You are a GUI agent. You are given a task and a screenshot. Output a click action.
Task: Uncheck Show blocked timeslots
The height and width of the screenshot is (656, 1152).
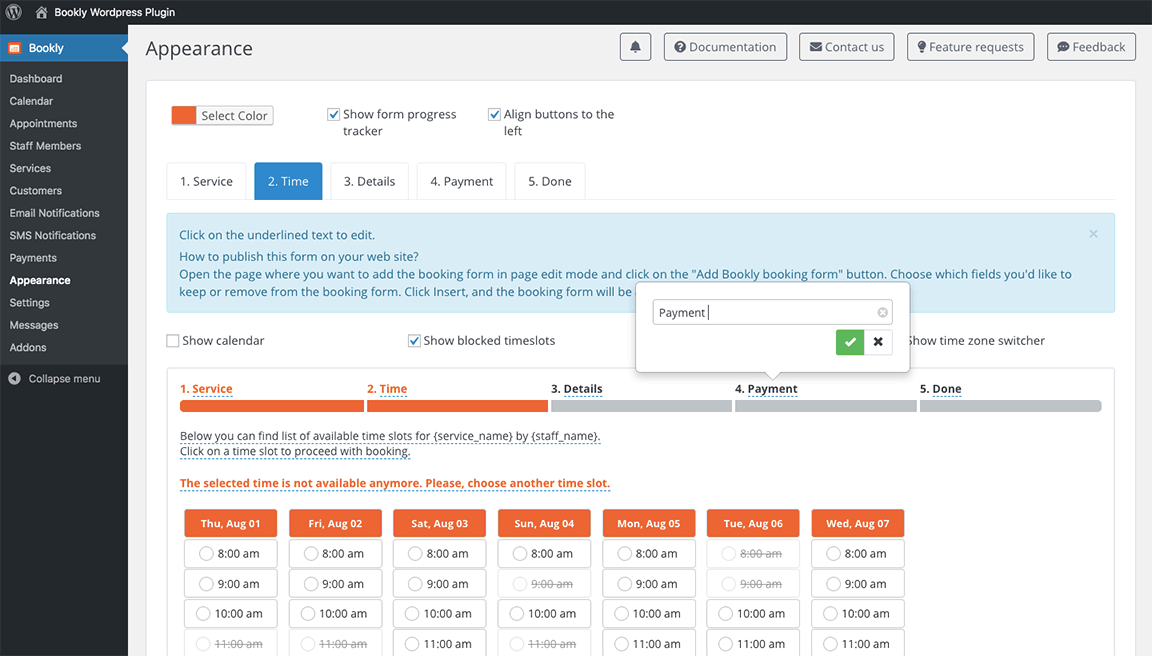point(414,341)
